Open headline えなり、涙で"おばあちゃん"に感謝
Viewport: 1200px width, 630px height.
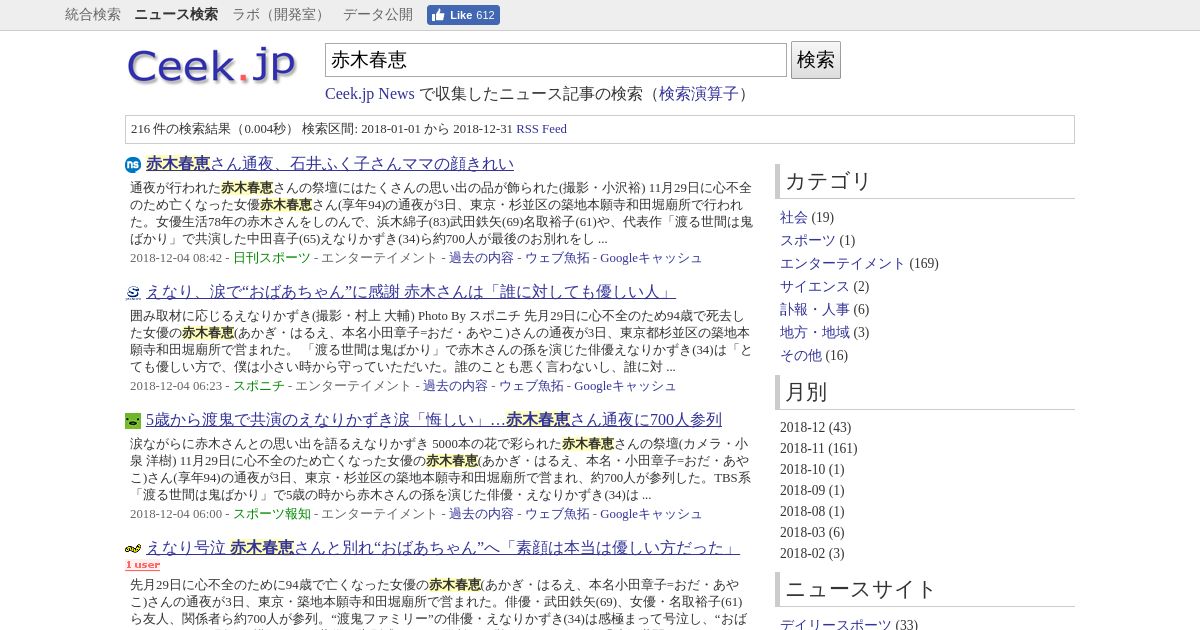point(411,292)
